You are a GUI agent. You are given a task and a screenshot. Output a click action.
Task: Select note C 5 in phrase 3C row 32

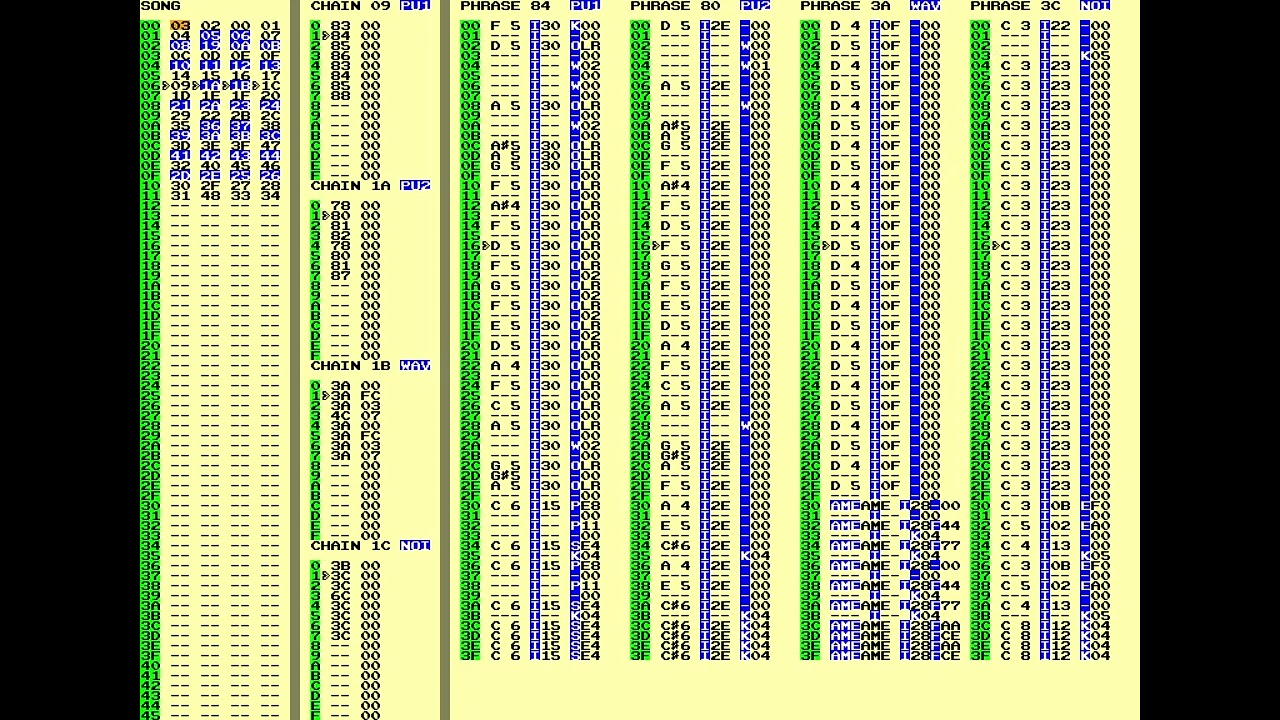(x=1015, y=526)
